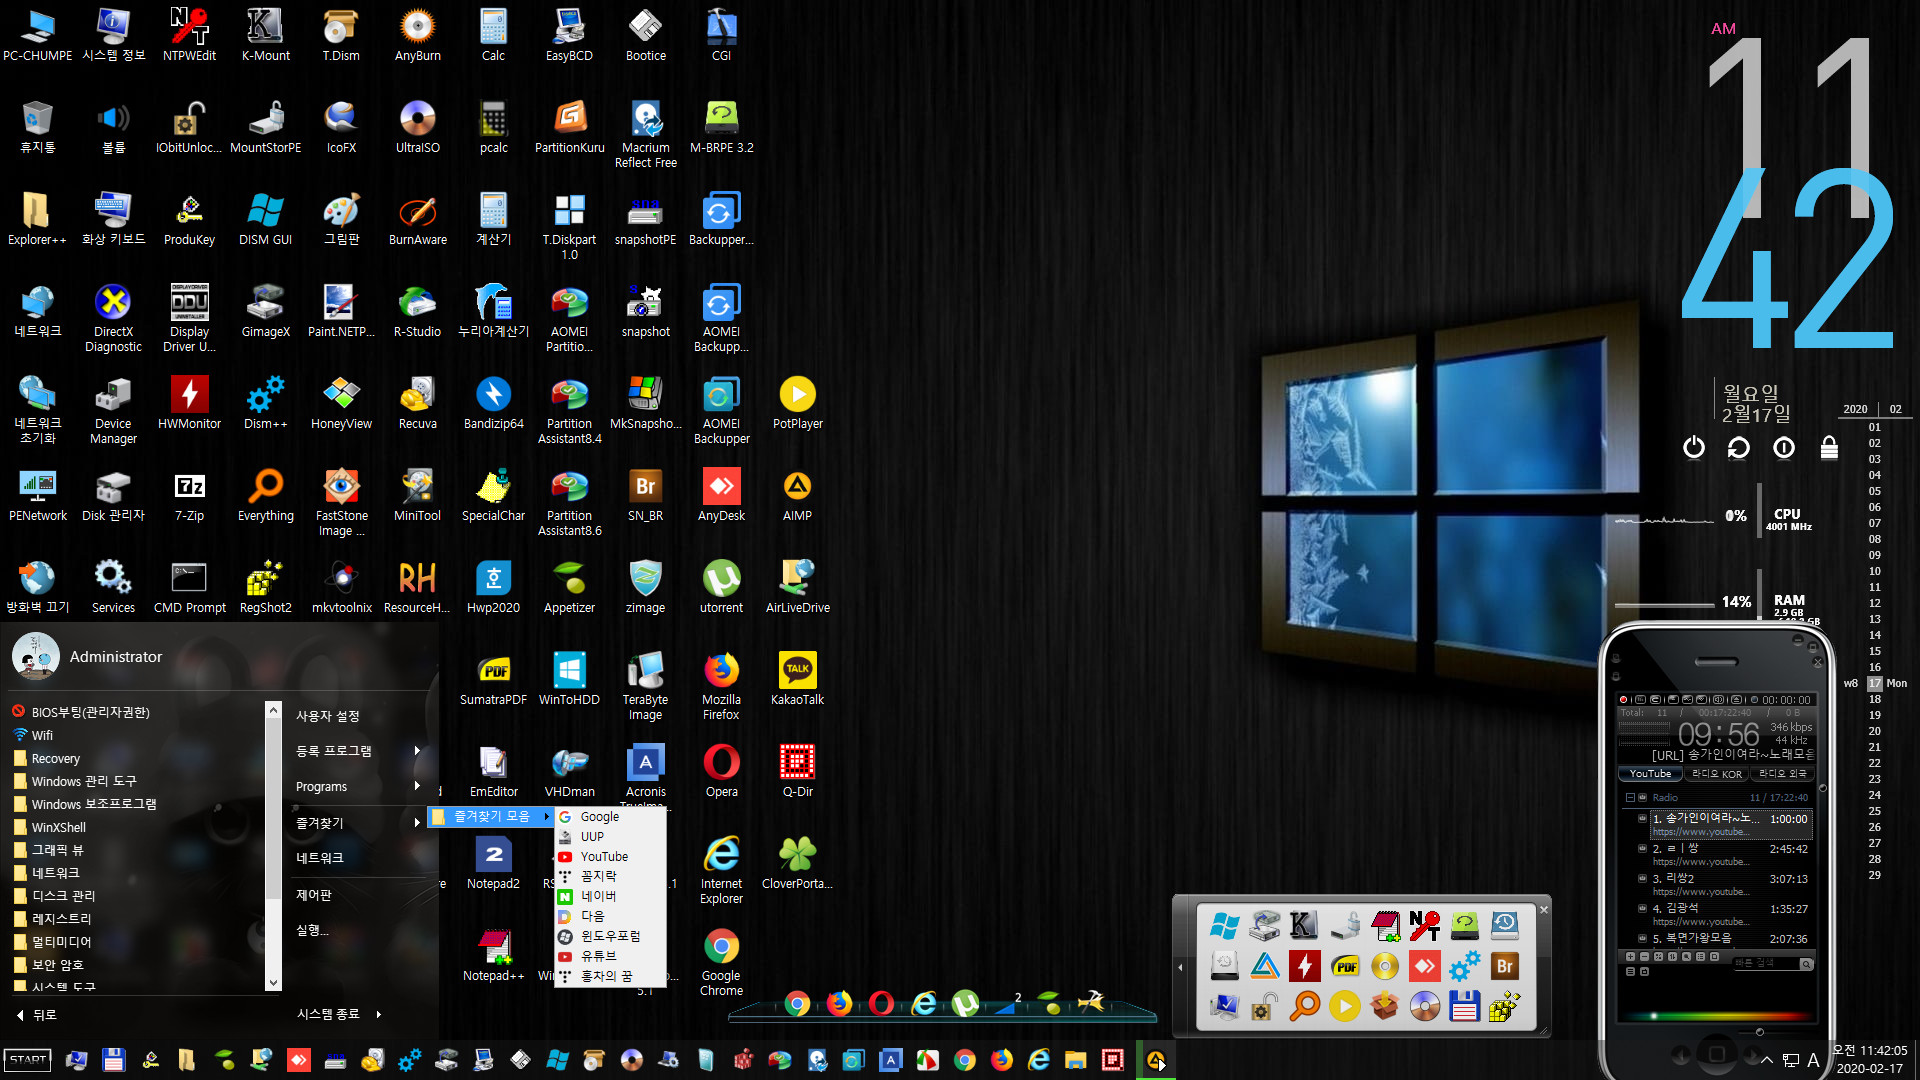
Task: Expand the Programs submenu arrow
Action: coord(417,787)
